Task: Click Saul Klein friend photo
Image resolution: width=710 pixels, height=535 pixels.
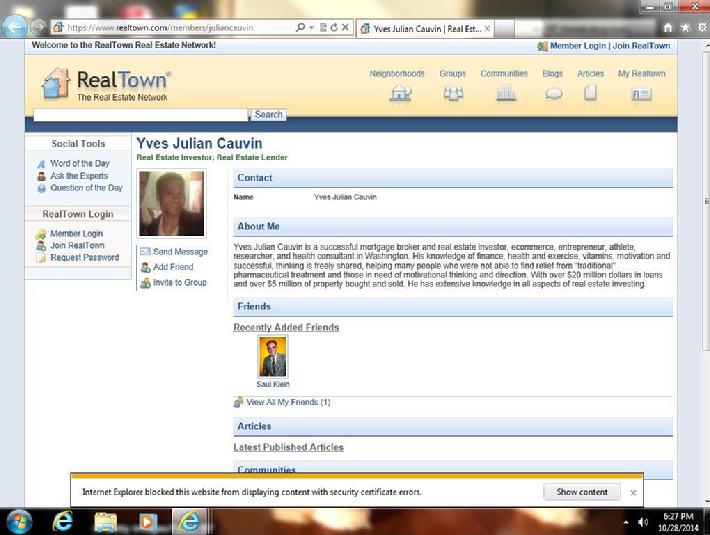Action: click(273, 357)
